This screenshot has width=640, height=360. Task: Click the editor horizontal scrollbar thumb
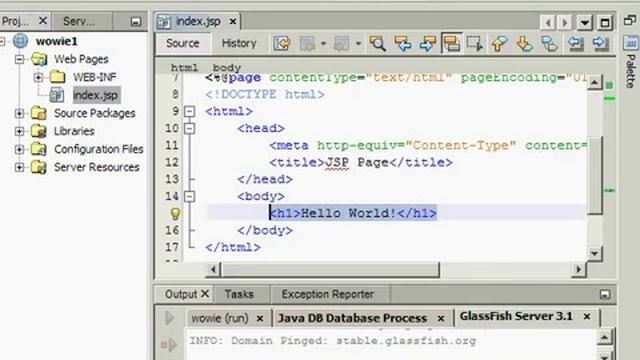[330, 269]
